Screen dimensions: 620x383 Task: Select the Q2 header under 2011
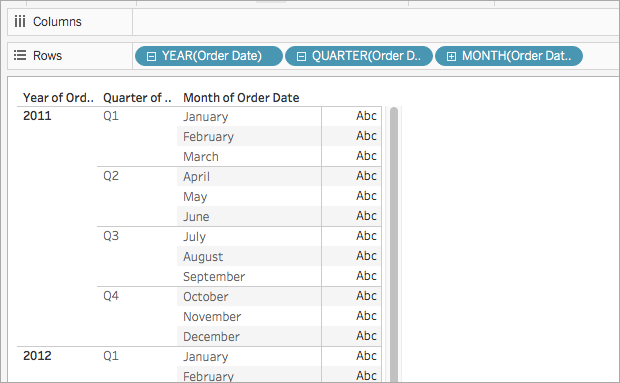(x=111, y=175)
